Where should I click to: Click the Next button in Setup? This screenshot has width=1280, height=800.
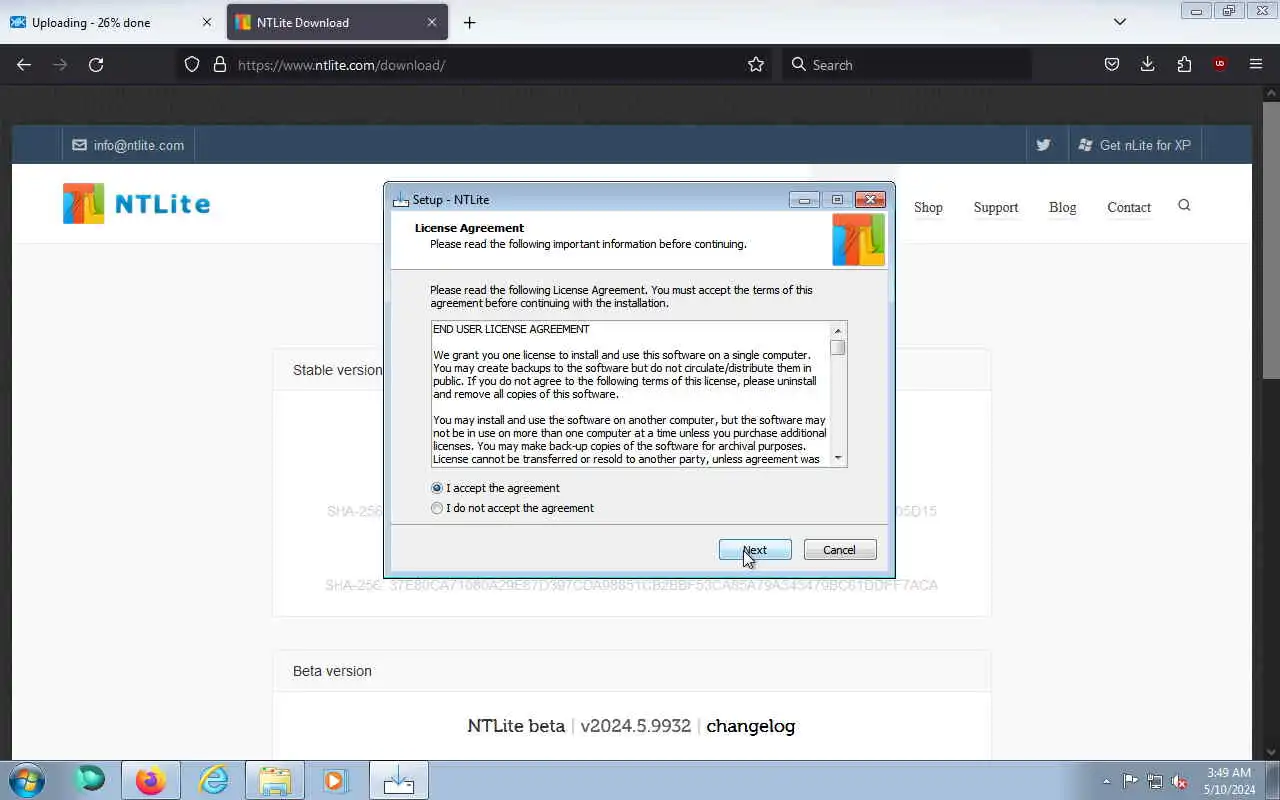click(x=755, y=550)
